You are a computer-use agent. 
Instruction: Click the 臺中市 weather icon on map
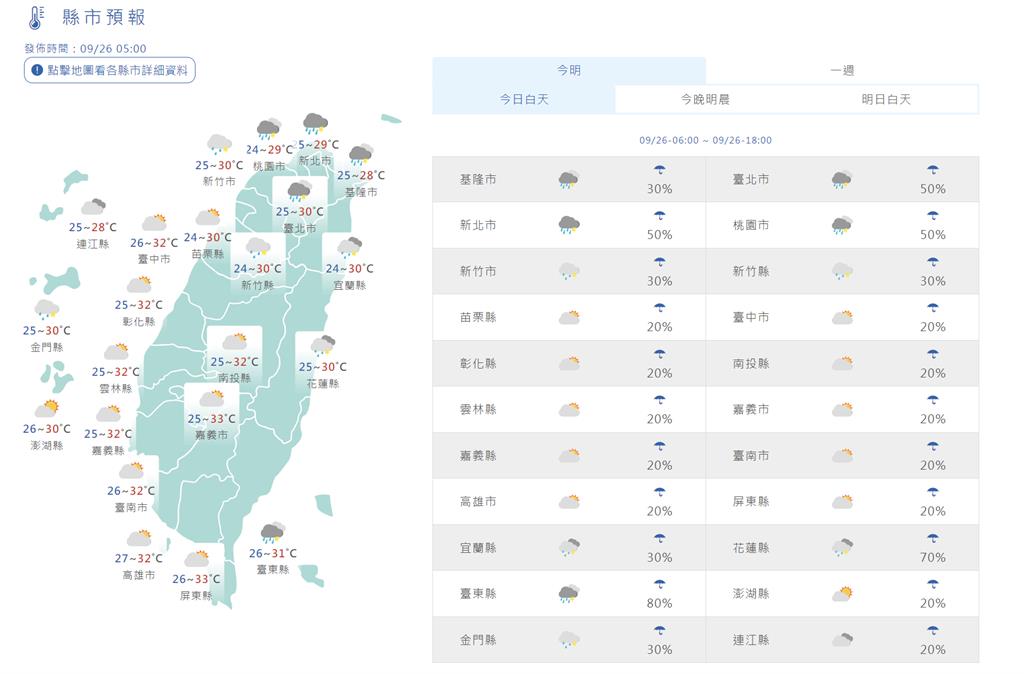pyautogui.click(x=154, y=222)
